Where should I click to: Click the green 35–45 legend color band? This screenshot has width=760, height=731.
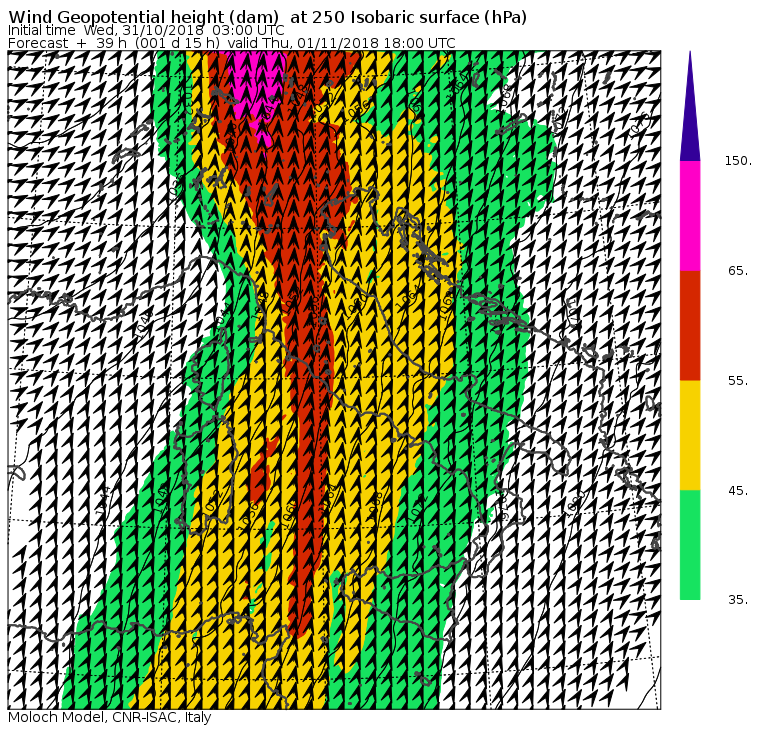(690, 545)
